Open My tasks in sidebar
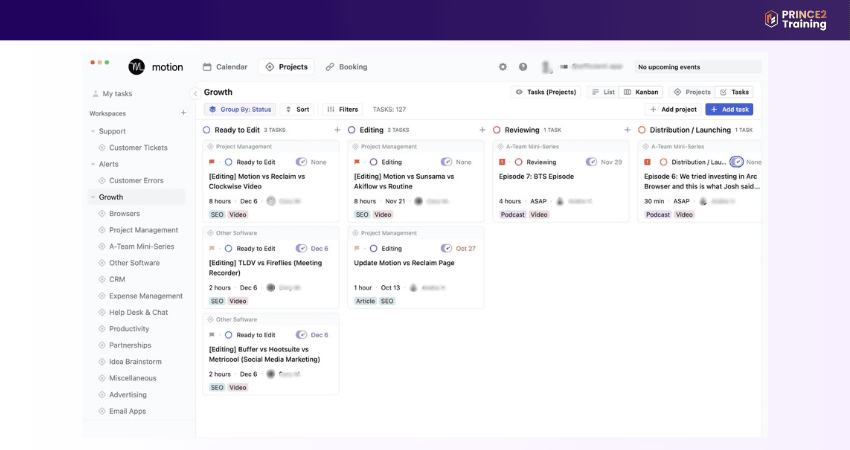Viewport: 850px width, 450px height. coord(112,93)
